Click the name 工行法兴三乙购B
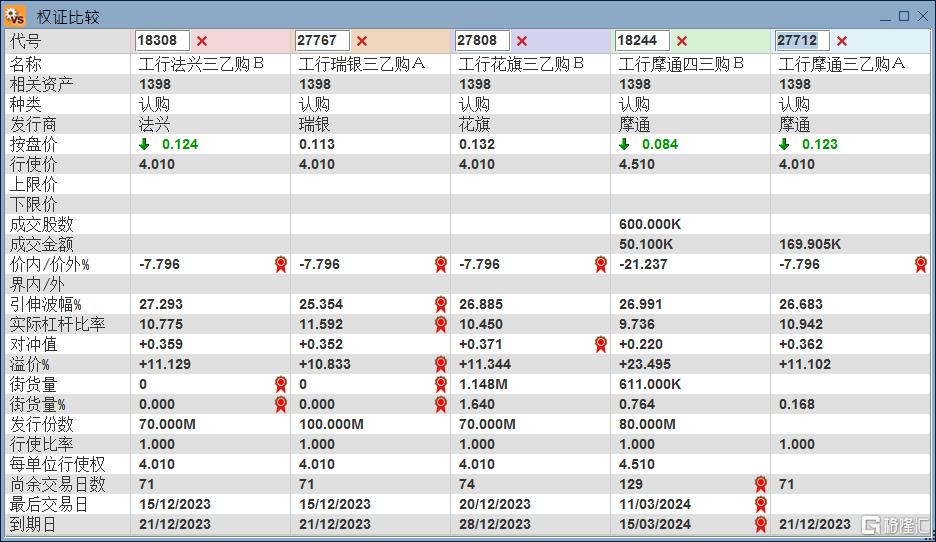 tap(201, 64)
